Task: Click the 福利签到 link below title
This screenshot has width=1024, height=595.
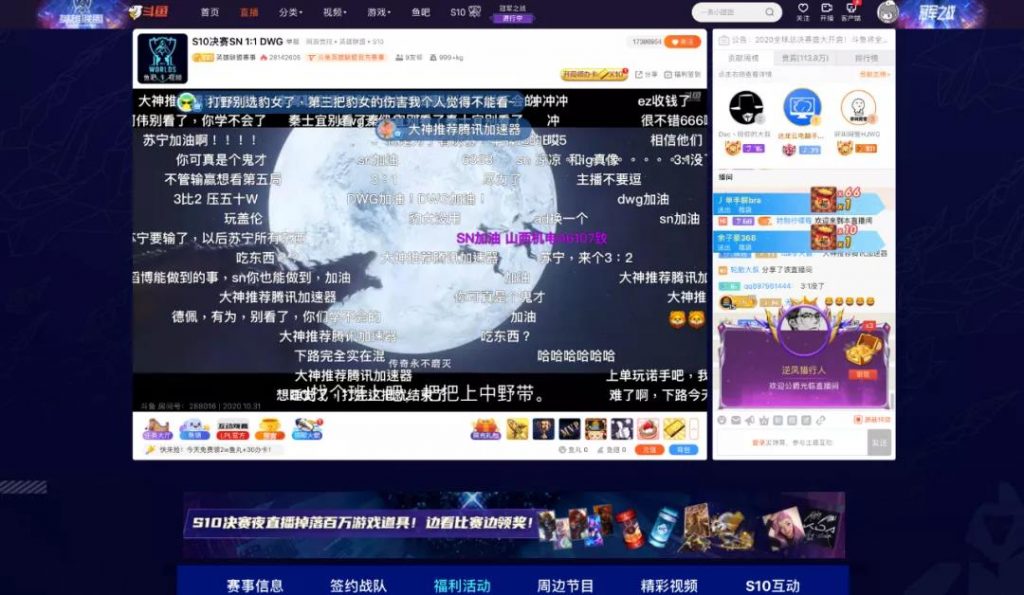Action: point(682,74)
